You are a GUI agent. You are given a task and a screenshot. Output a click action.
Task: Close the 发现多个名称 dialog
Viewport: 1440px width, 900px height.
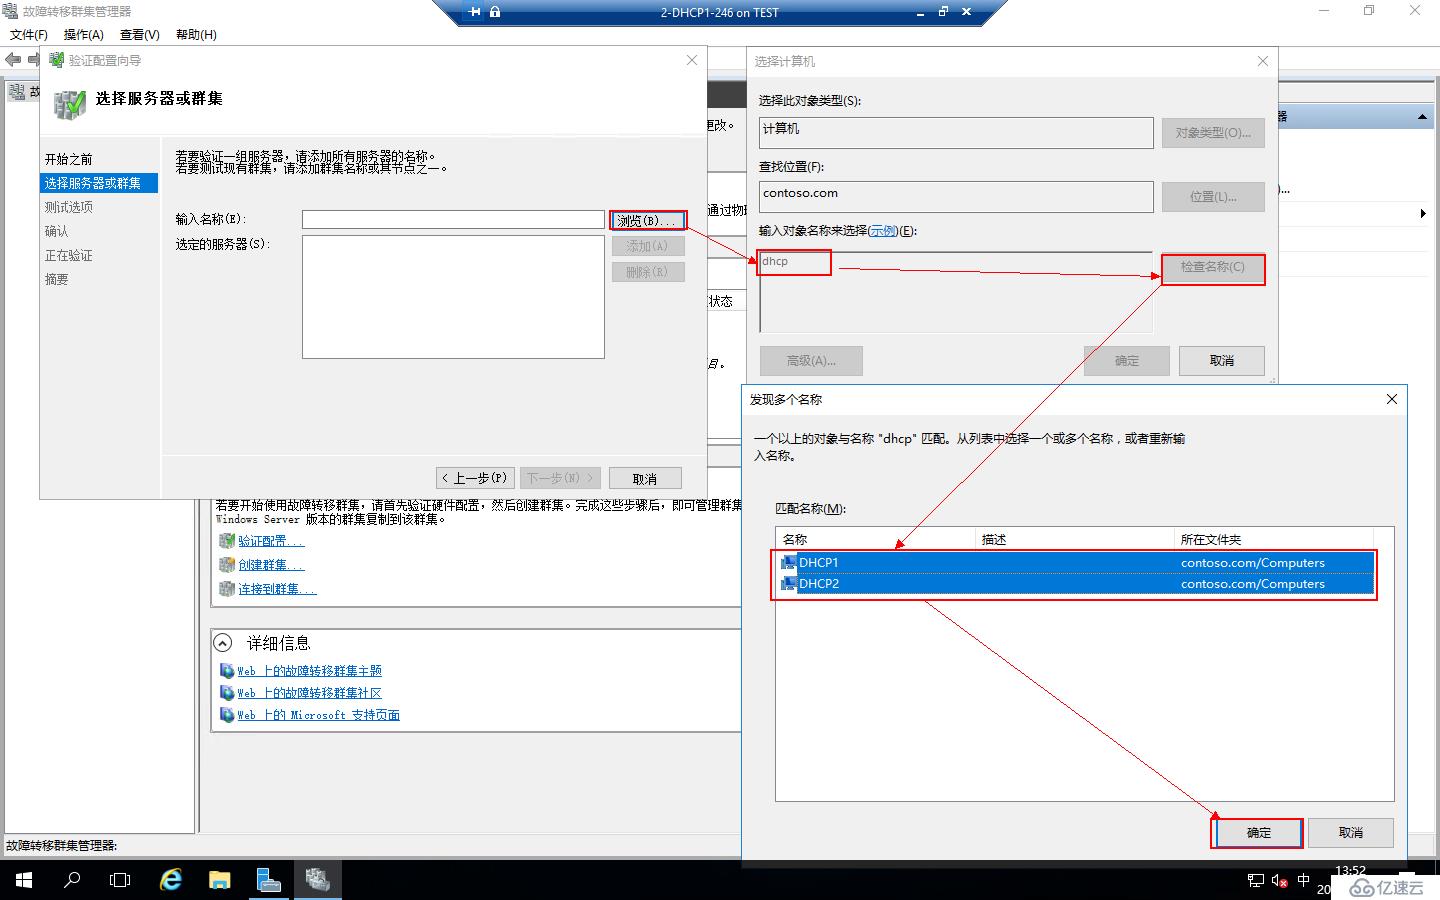coord(1391,399)
